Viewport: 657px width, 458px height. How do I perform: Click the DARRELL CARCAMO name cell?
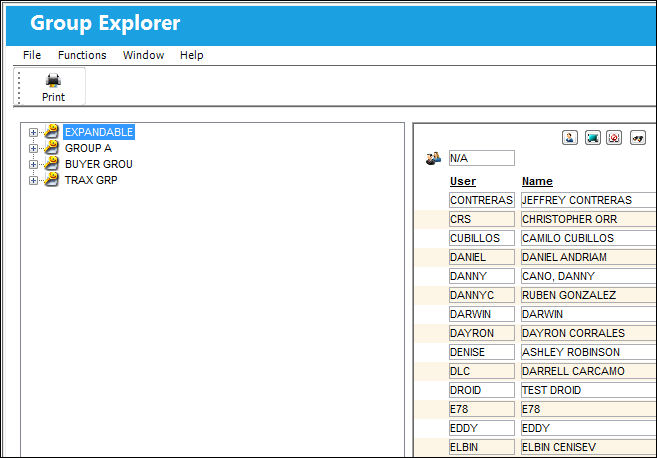(x=589, y=371)
